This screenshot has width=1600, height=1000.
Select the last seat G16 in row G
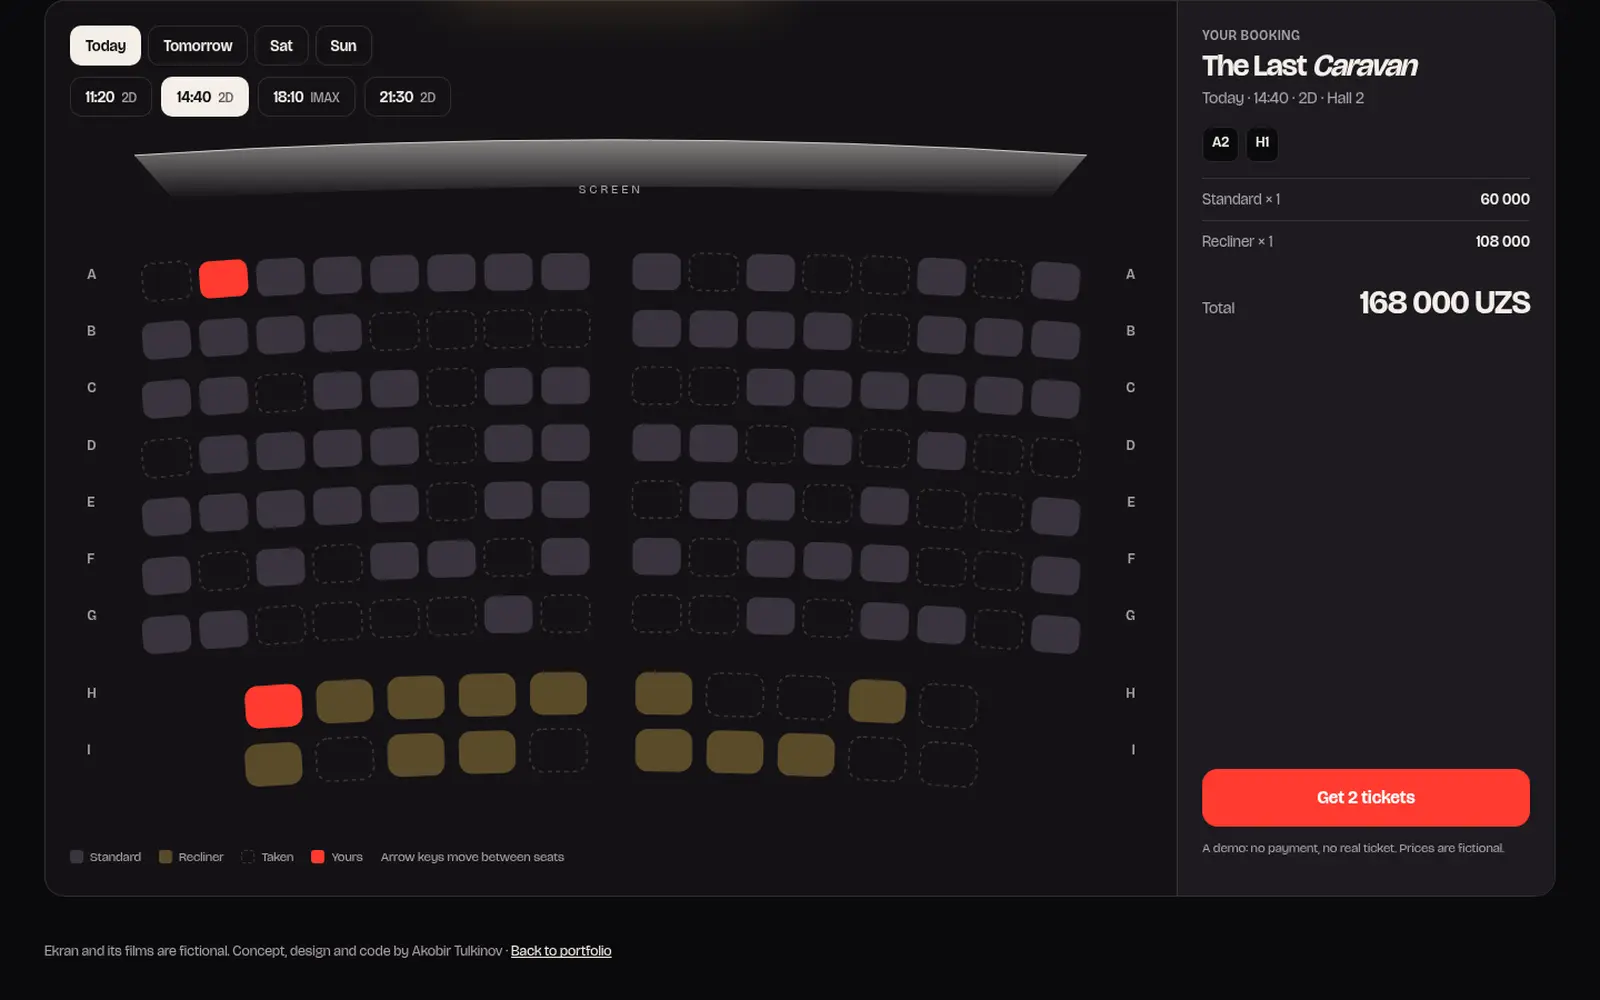tap(1055, 634)
